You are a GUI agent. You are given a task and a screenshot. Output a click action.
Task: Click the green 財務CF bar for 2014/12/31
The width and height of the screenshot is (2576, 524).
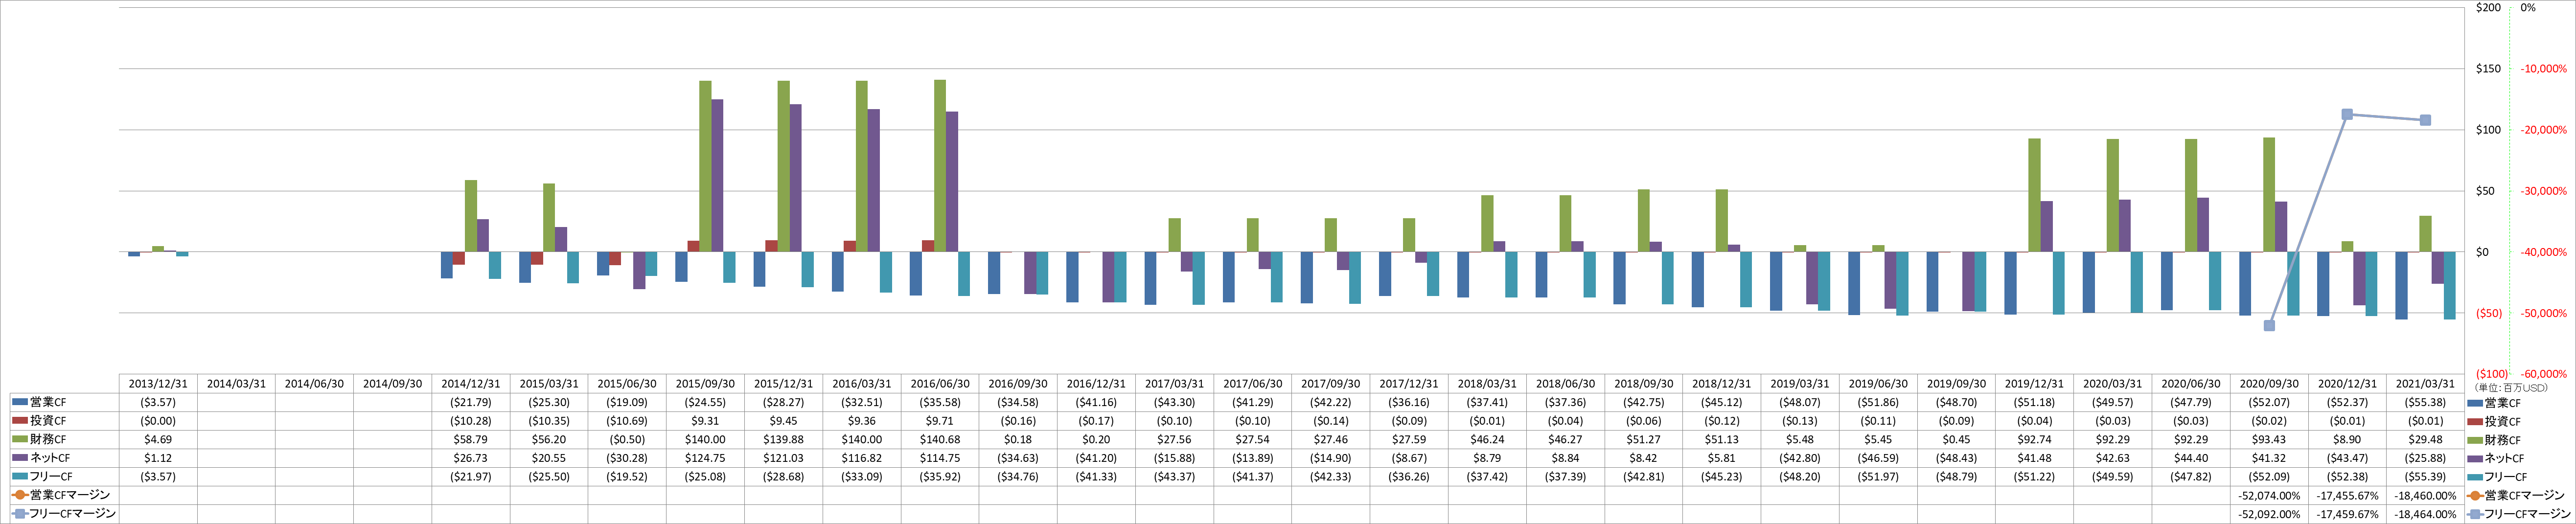tap(471, 216)
